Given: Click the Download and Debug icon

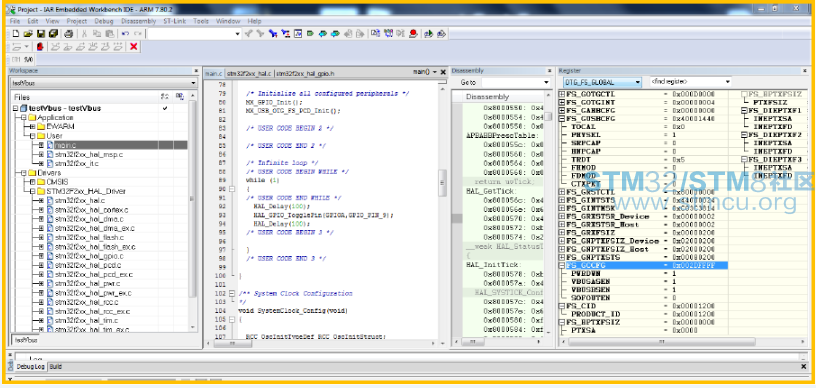Looking at the screenshot, I should point(428,34).
